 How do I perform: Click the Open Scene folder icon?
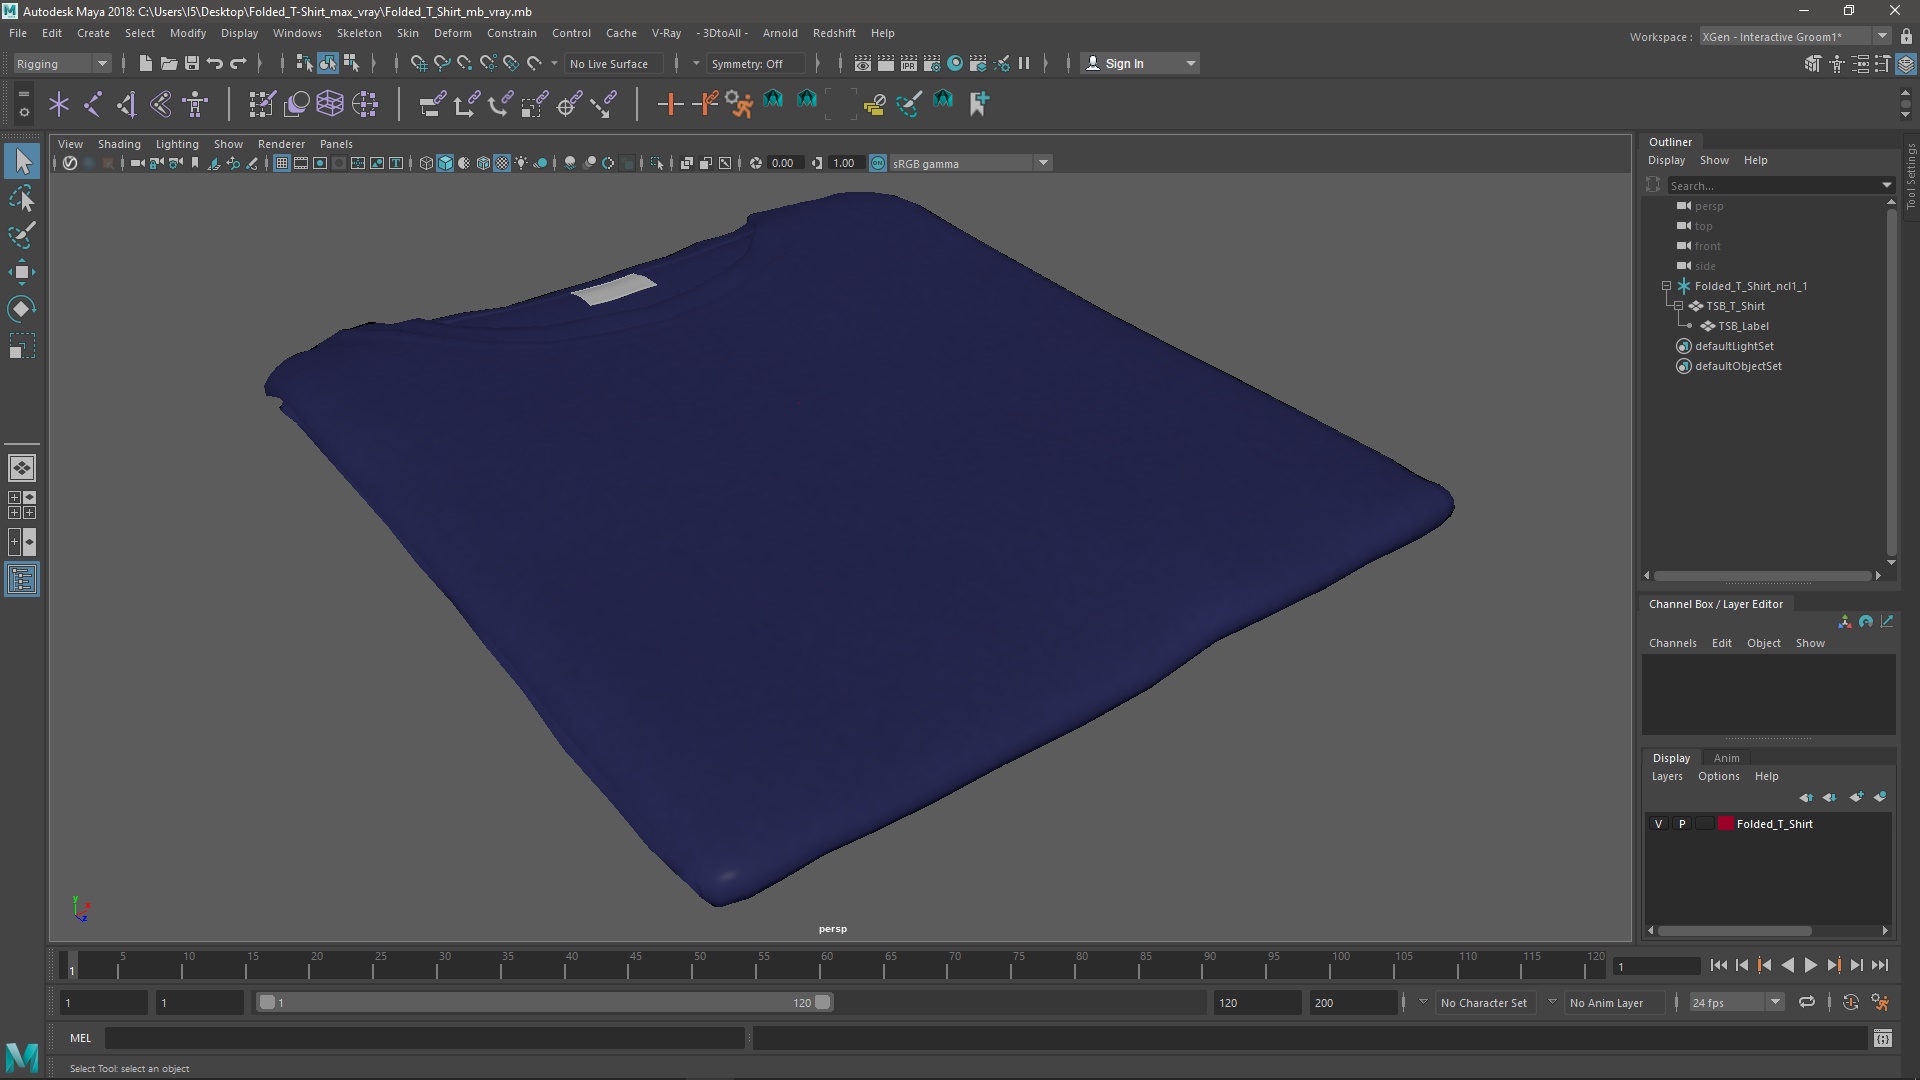click(x=168, y=63)
